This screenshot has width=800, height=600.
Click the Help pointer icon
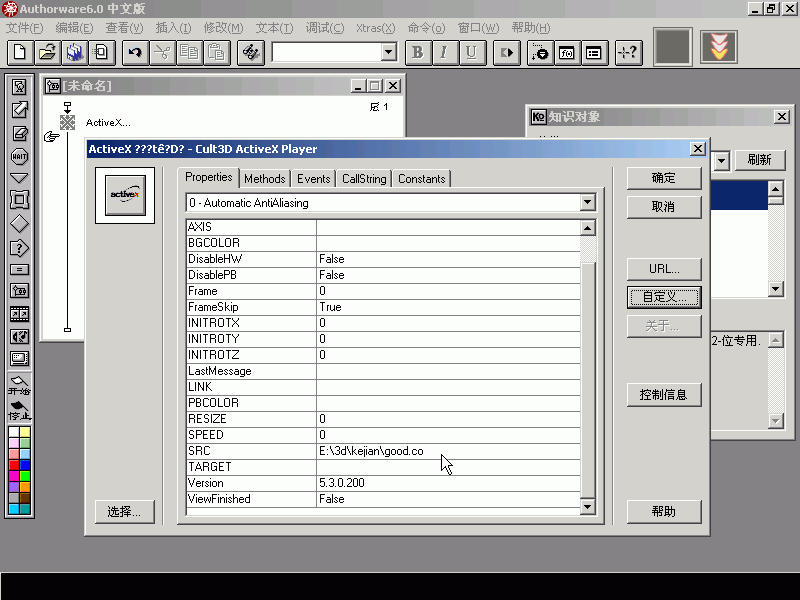pos(628,53)
